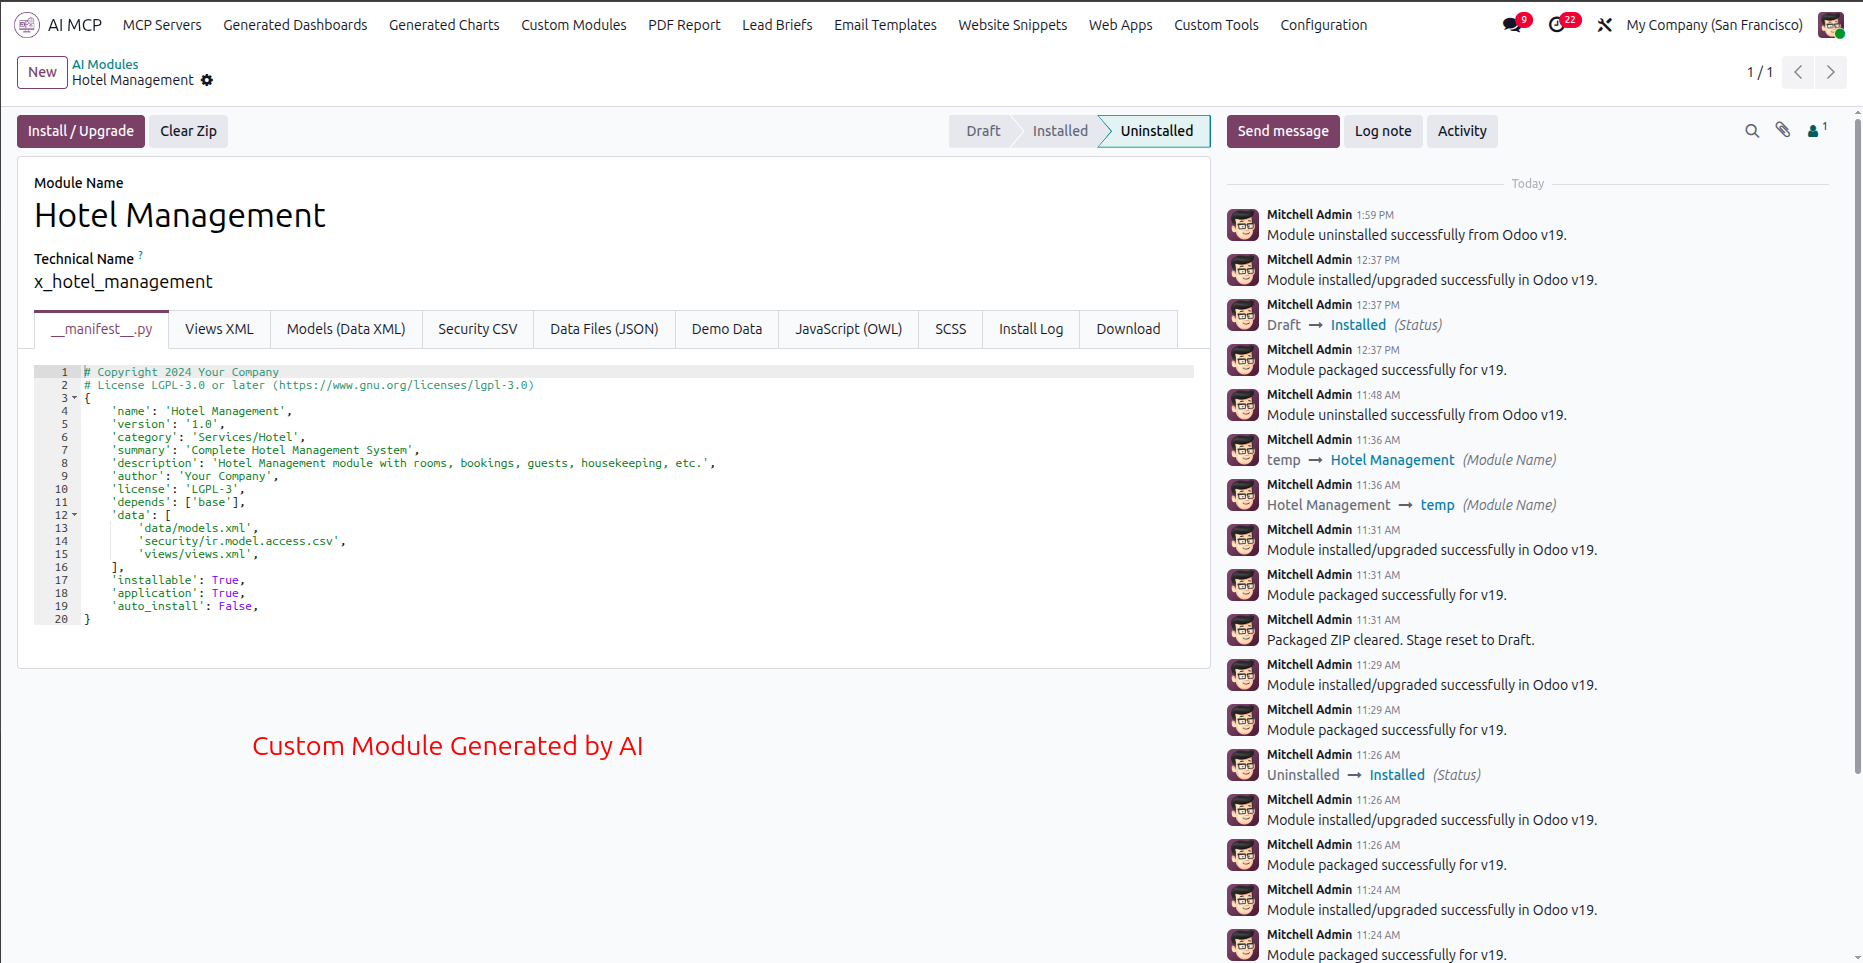This screenshot has width=1863, height=963.
Task: Click the Log note button
Action: [x=1383, y=131]
